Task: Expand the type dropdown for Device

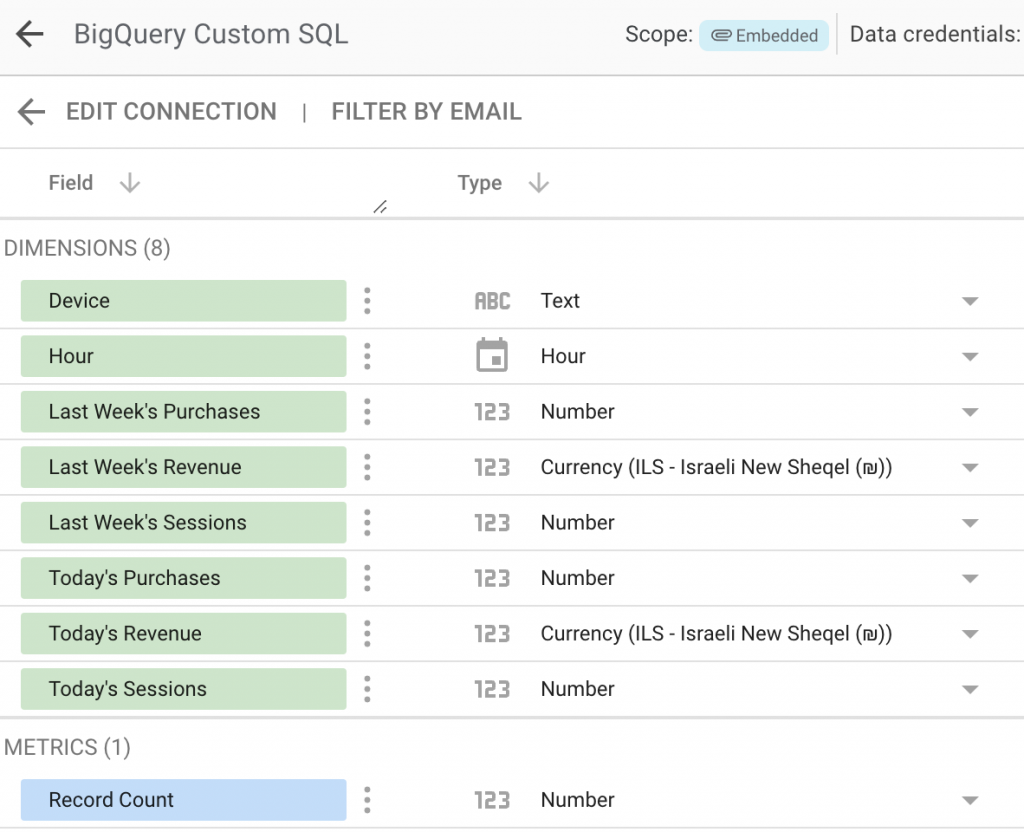Action: pos(970,302)
